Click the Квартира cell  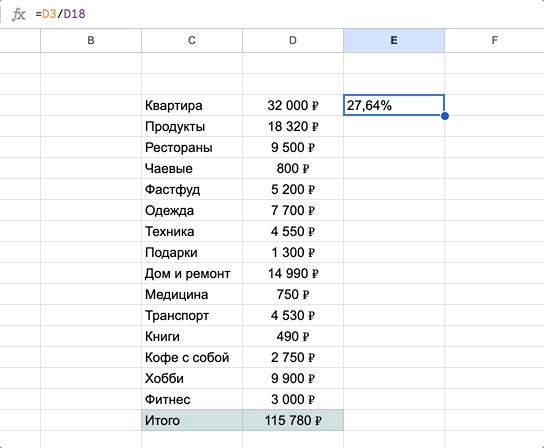pyautogui.click(x=192, y=105)
